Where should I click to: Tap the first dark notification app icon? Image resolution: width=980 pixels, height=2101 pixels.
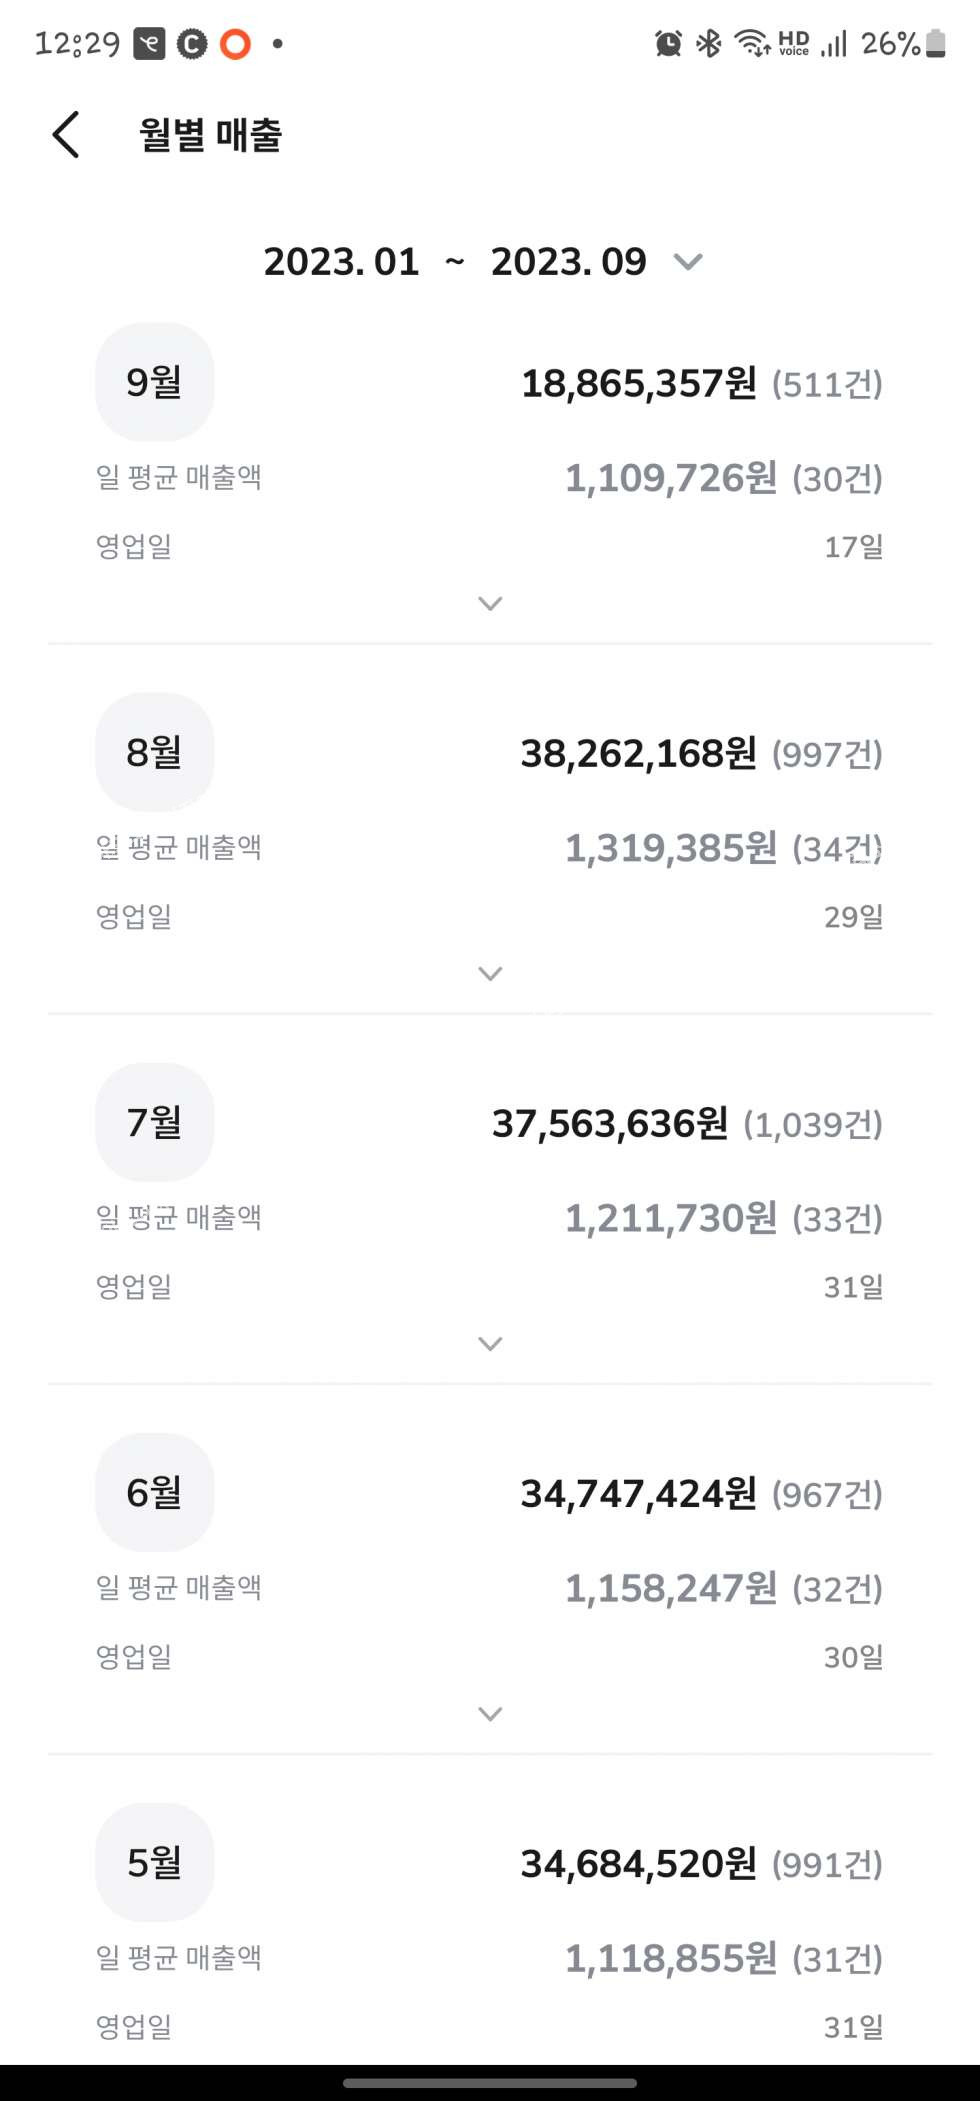(149, 44)
